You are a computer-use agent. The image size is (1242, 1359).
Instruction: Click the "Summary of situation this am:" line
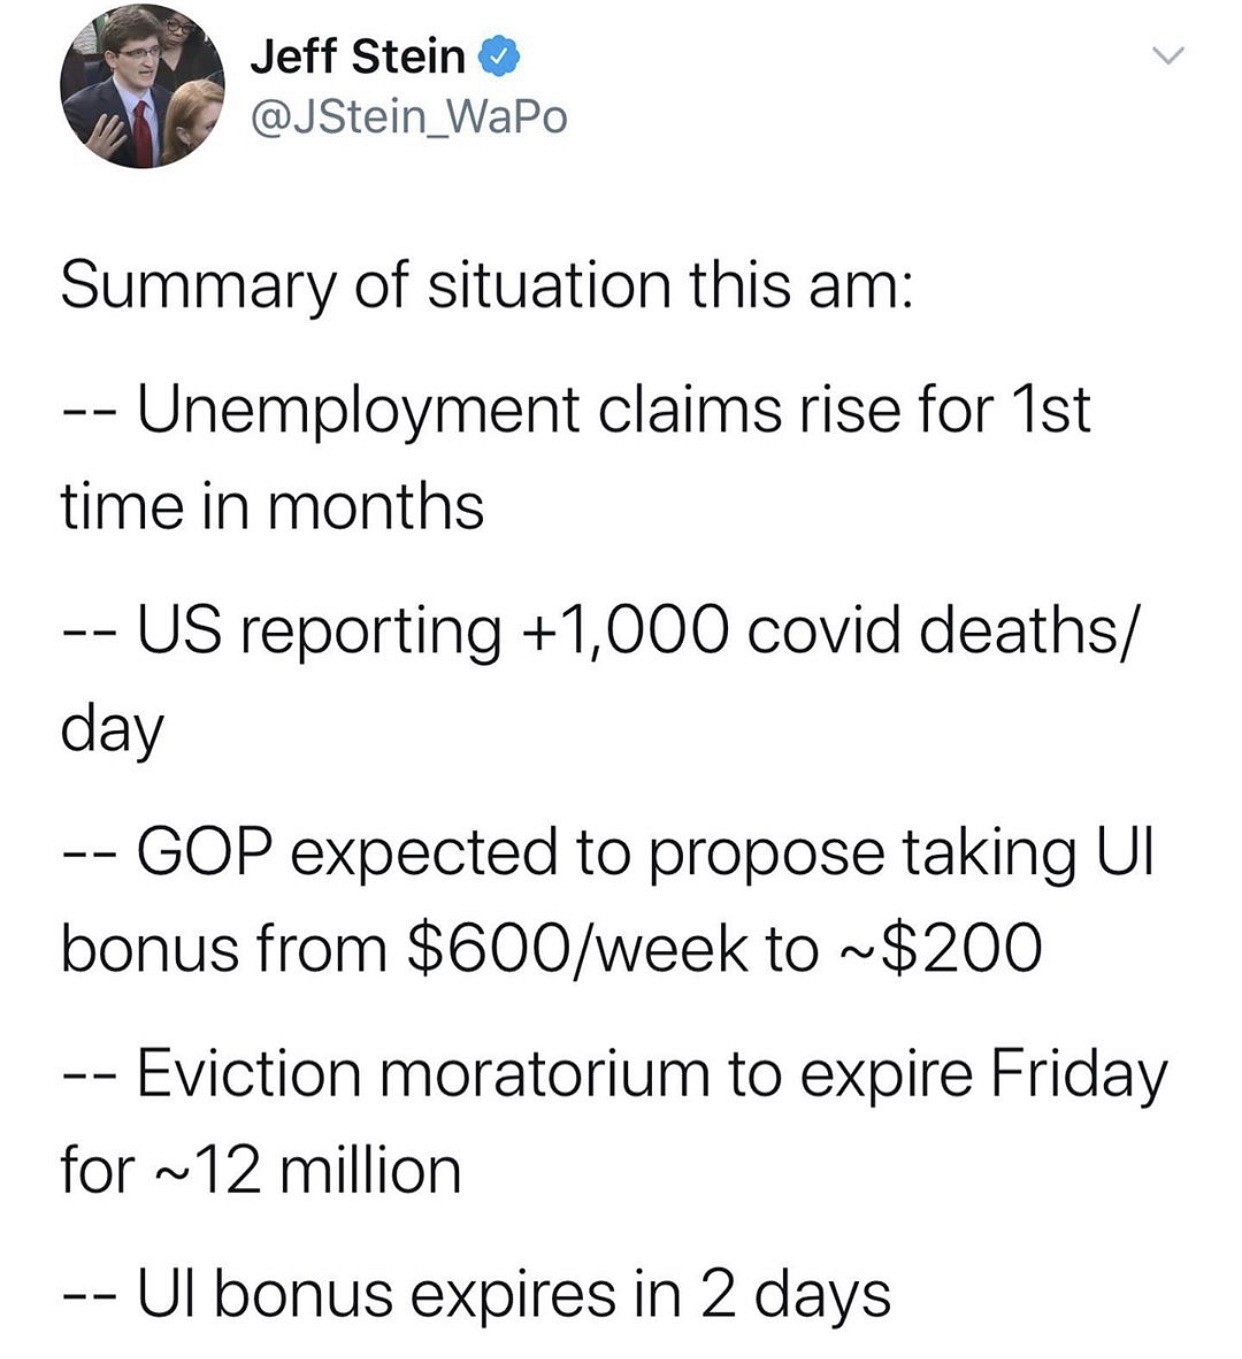(486, 285)
